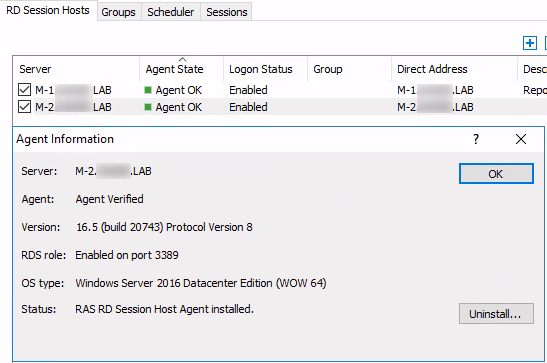Sort by the Group column header
The image size is (547, 363).
(349, 69)
